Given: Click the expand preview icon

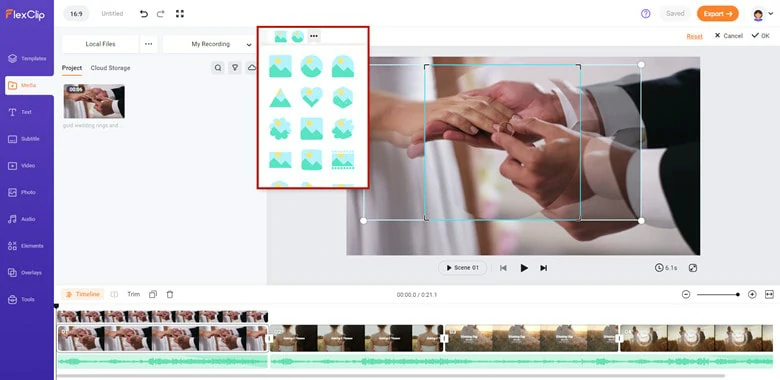Looking at the screenshot, I should pyautogui.click(x=692, y=268).
